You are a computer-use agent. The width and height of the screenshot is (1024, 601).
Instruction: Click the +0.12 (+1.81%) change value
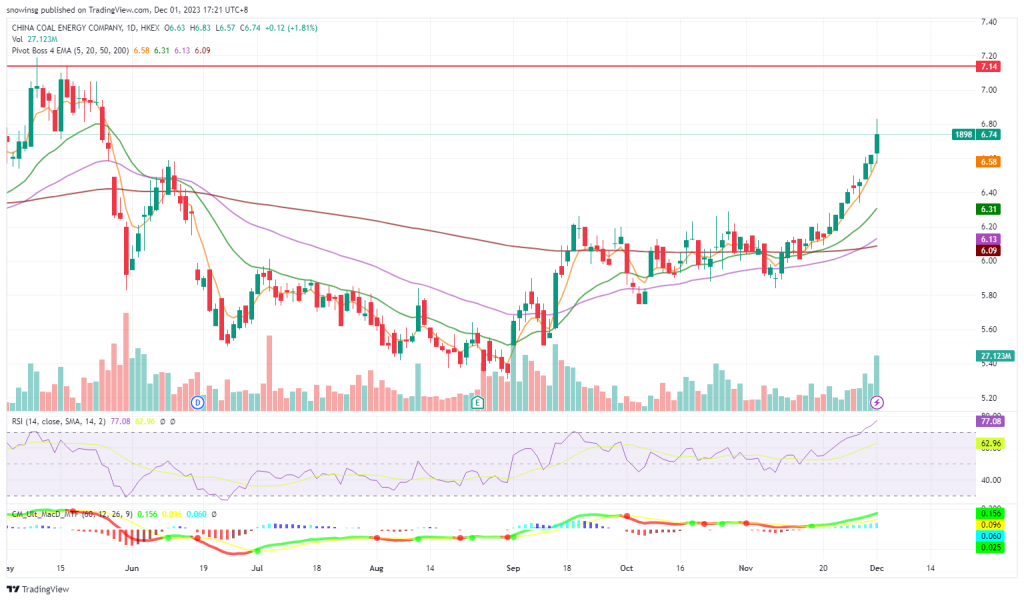[291, 28]
